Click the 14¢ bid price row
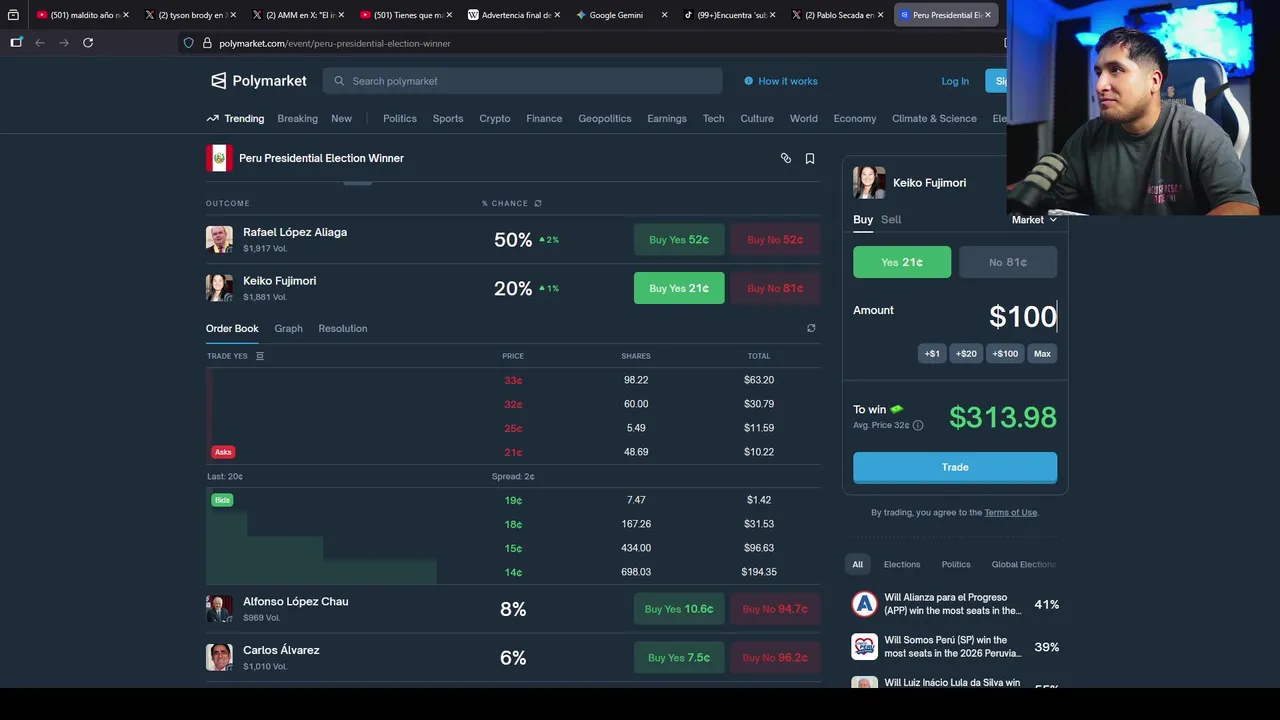This screenshot has width=1280, height=720. (x=513, y=572)
